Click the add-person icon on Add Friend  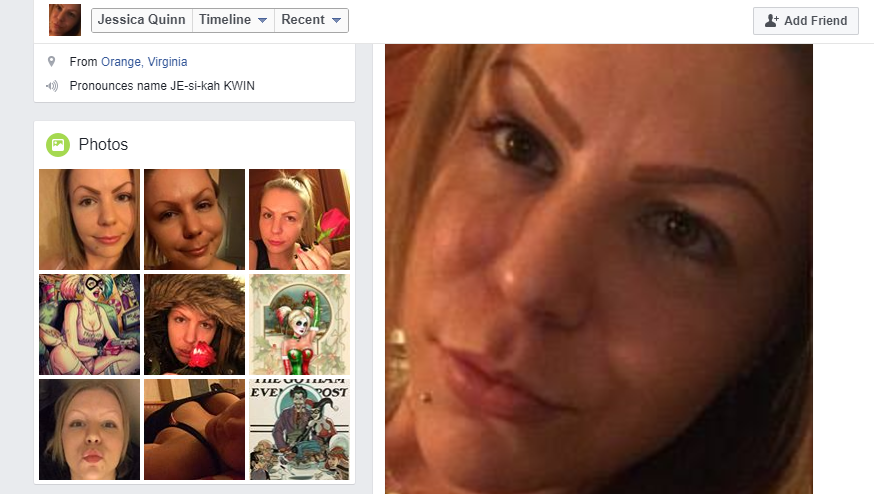pos(771,21)
